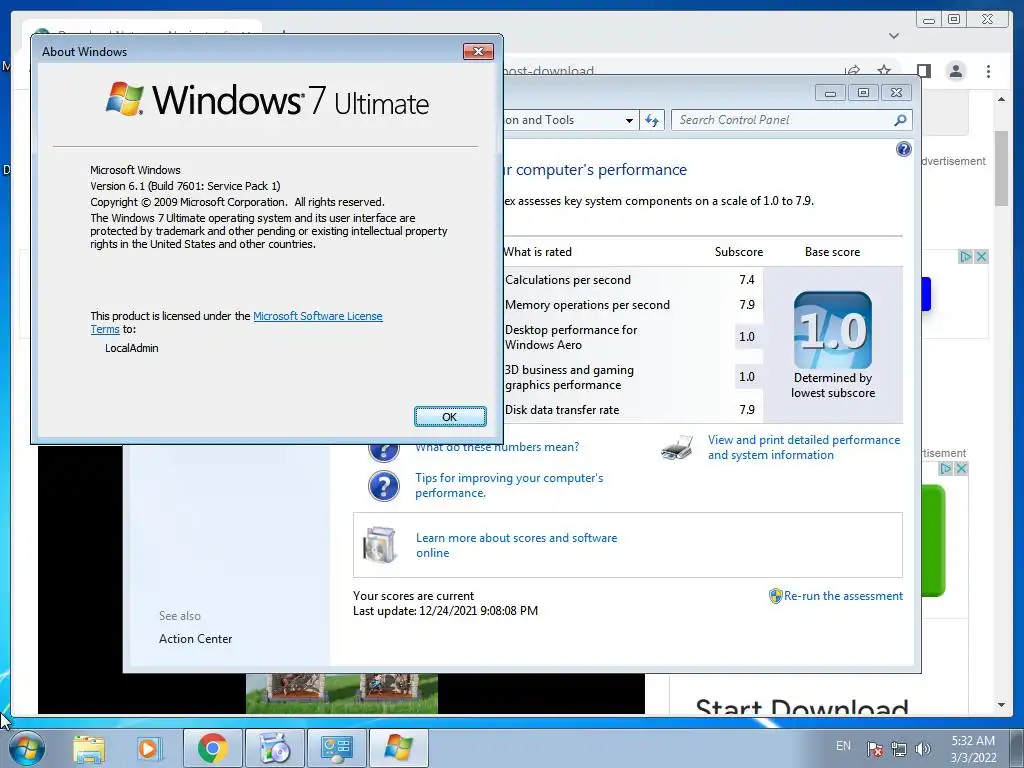Image resolution: width=1024 pixels, height=768 pixels.
Task: Click the search magnifier icon in Control Panel
Action: pyautogui.click(x=901, y=120)
